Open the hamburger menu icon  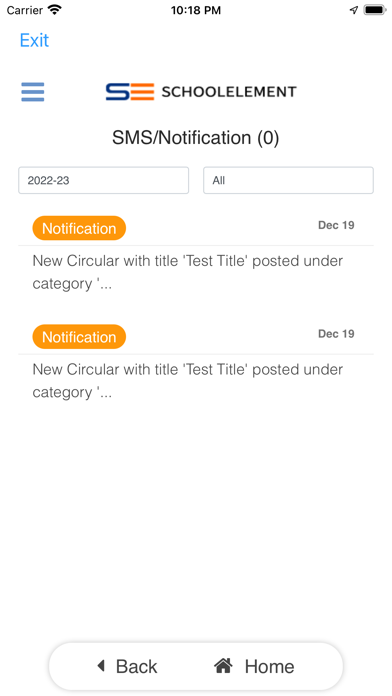click(x=32, y=92)
